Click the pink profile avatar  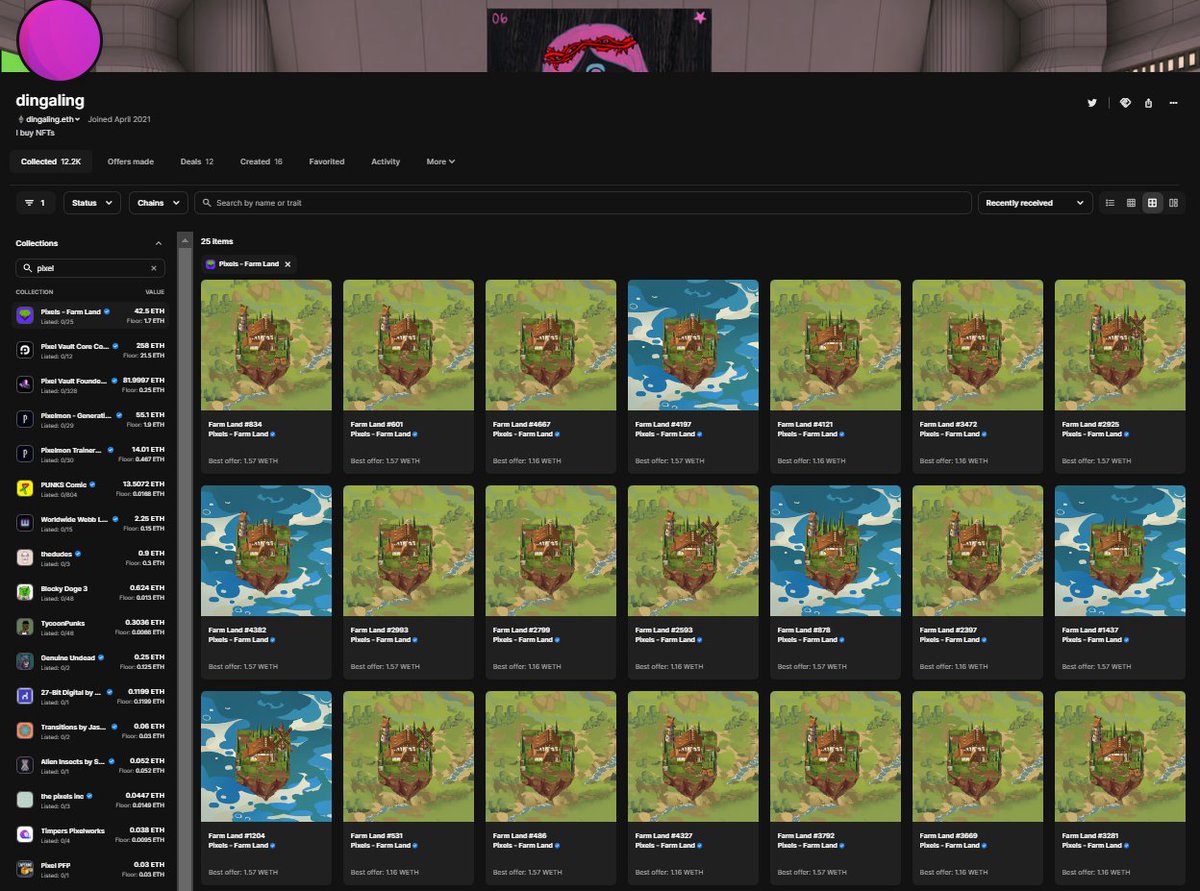(x=60, y=39)
